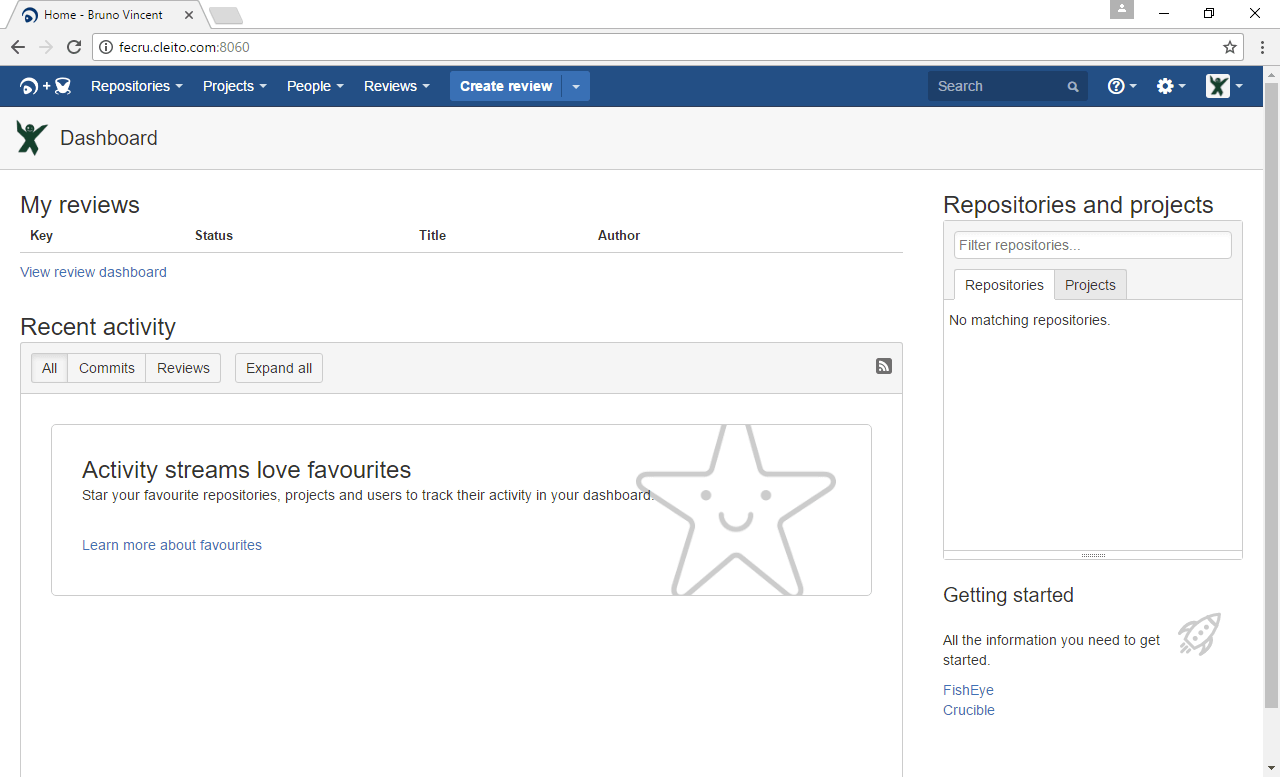
Task: Click the address bar URL
Action: click(x=184, y=47)
